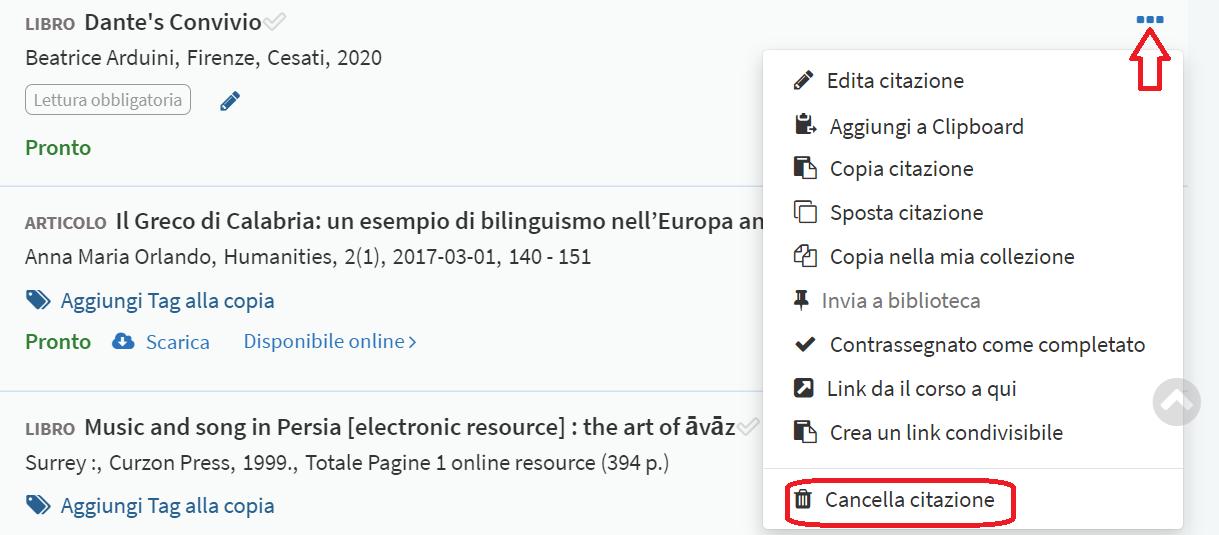Screen dimensions: 1219x535
Task: Open the three-dot citation options menu
Action: (1150, 20)
